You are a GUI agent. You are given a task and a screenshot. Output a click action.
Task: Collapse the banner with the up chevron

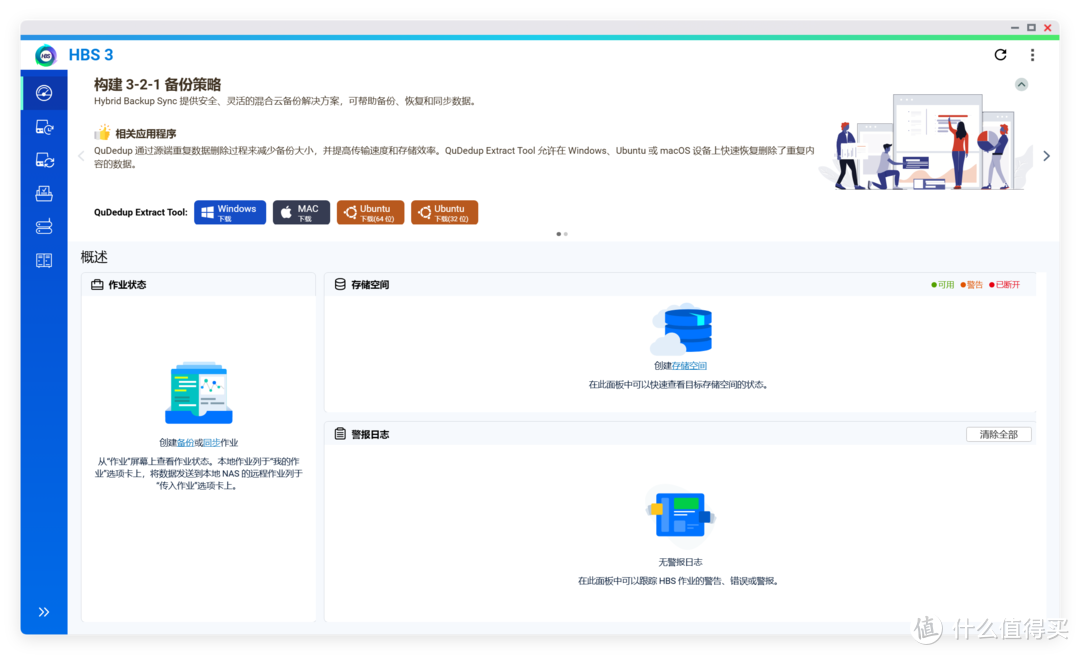1021,84
